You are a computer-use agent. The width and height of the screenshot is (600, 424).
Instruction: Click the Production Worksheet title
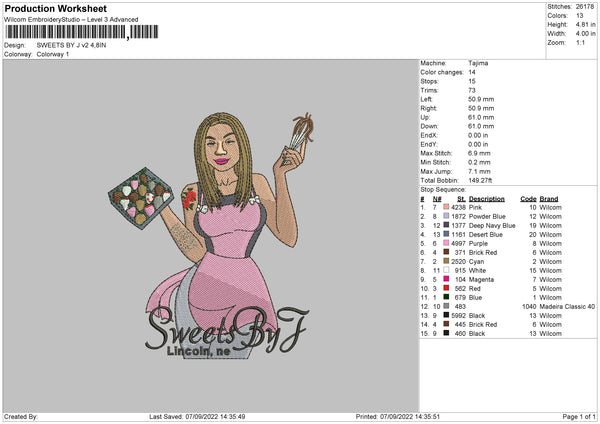click(55, 8)
